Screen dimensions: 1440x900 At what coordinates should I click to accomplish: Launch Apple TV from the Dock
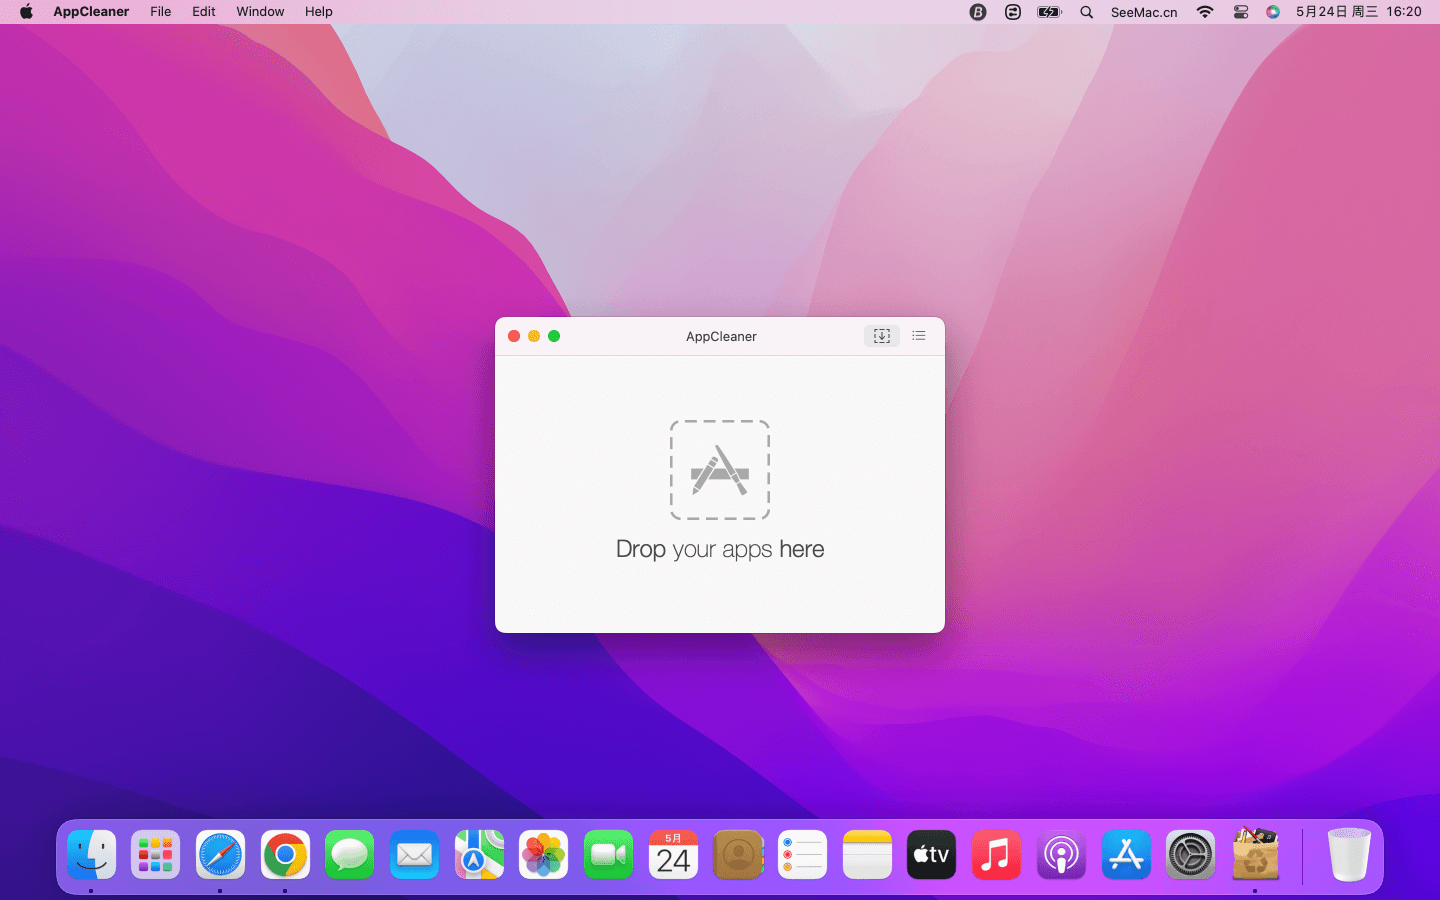[931, 855]
